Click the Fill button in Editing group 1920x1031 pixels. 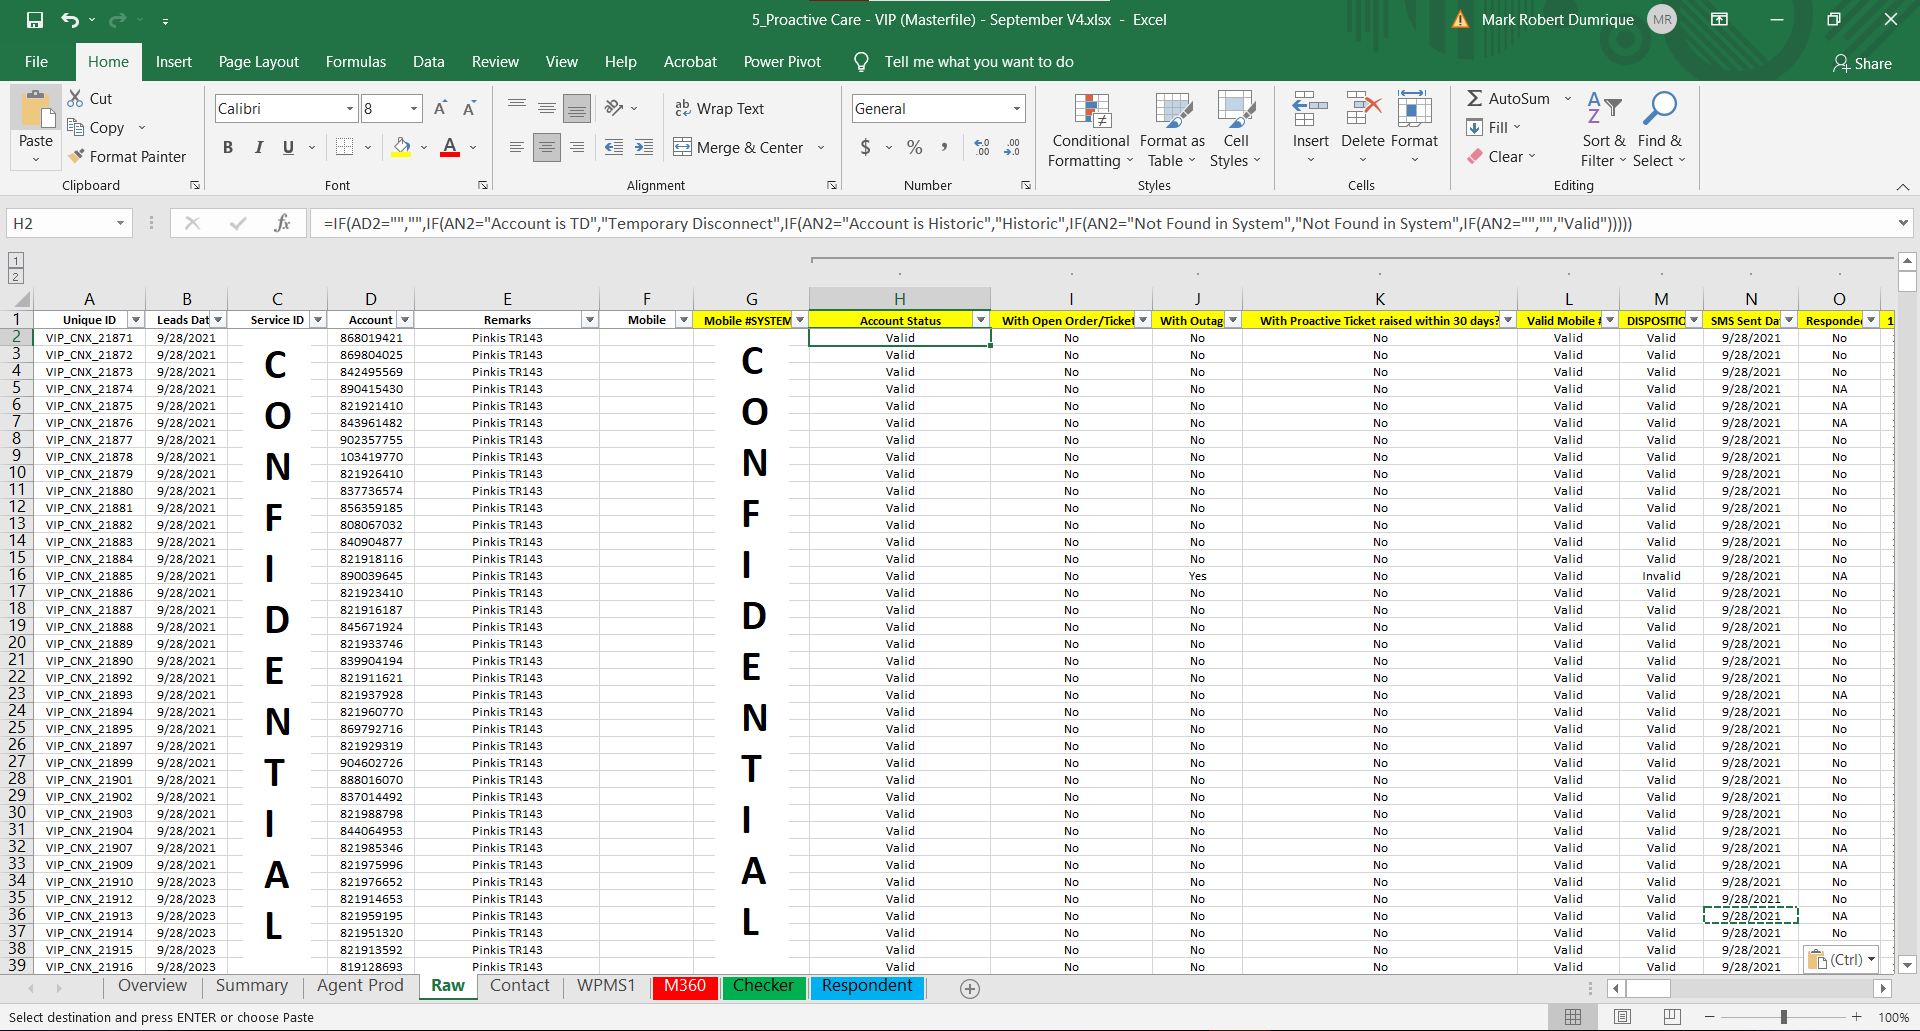pyautogui.click(x=1492, y=127)
